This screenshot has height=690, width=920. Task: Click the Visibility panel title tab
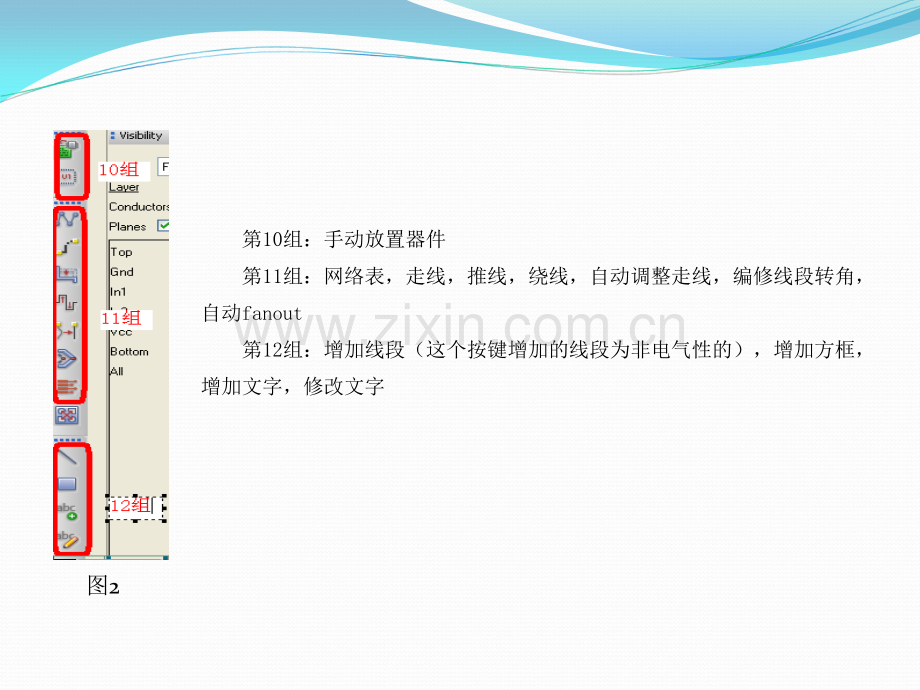coord(138,136)
